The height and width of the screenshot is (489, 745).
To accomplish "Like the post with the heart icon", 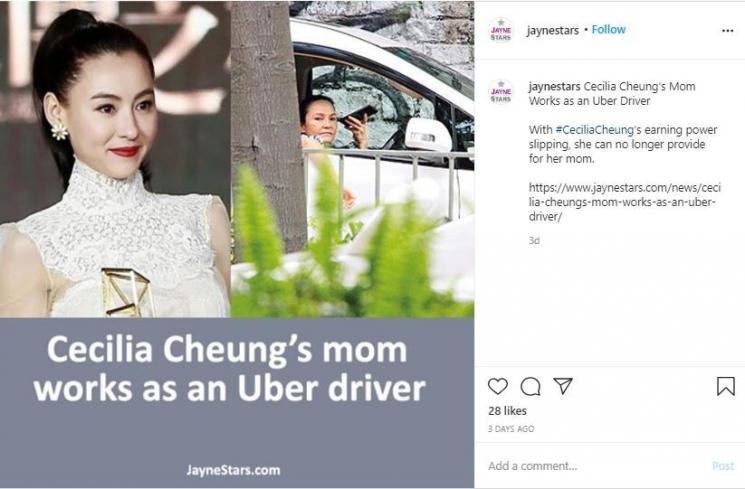I will pyautogui.click(x=497, y=386).
